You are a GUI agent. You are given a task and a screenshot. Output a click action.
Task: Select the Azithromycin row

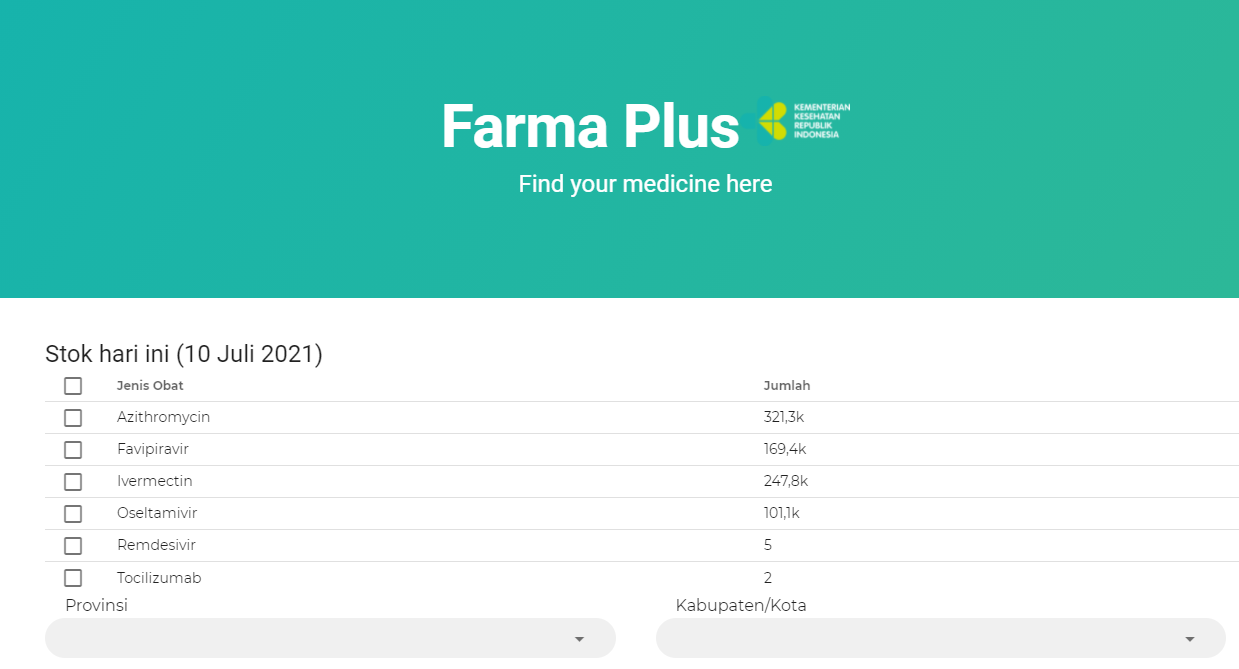[x=400, y=417]
